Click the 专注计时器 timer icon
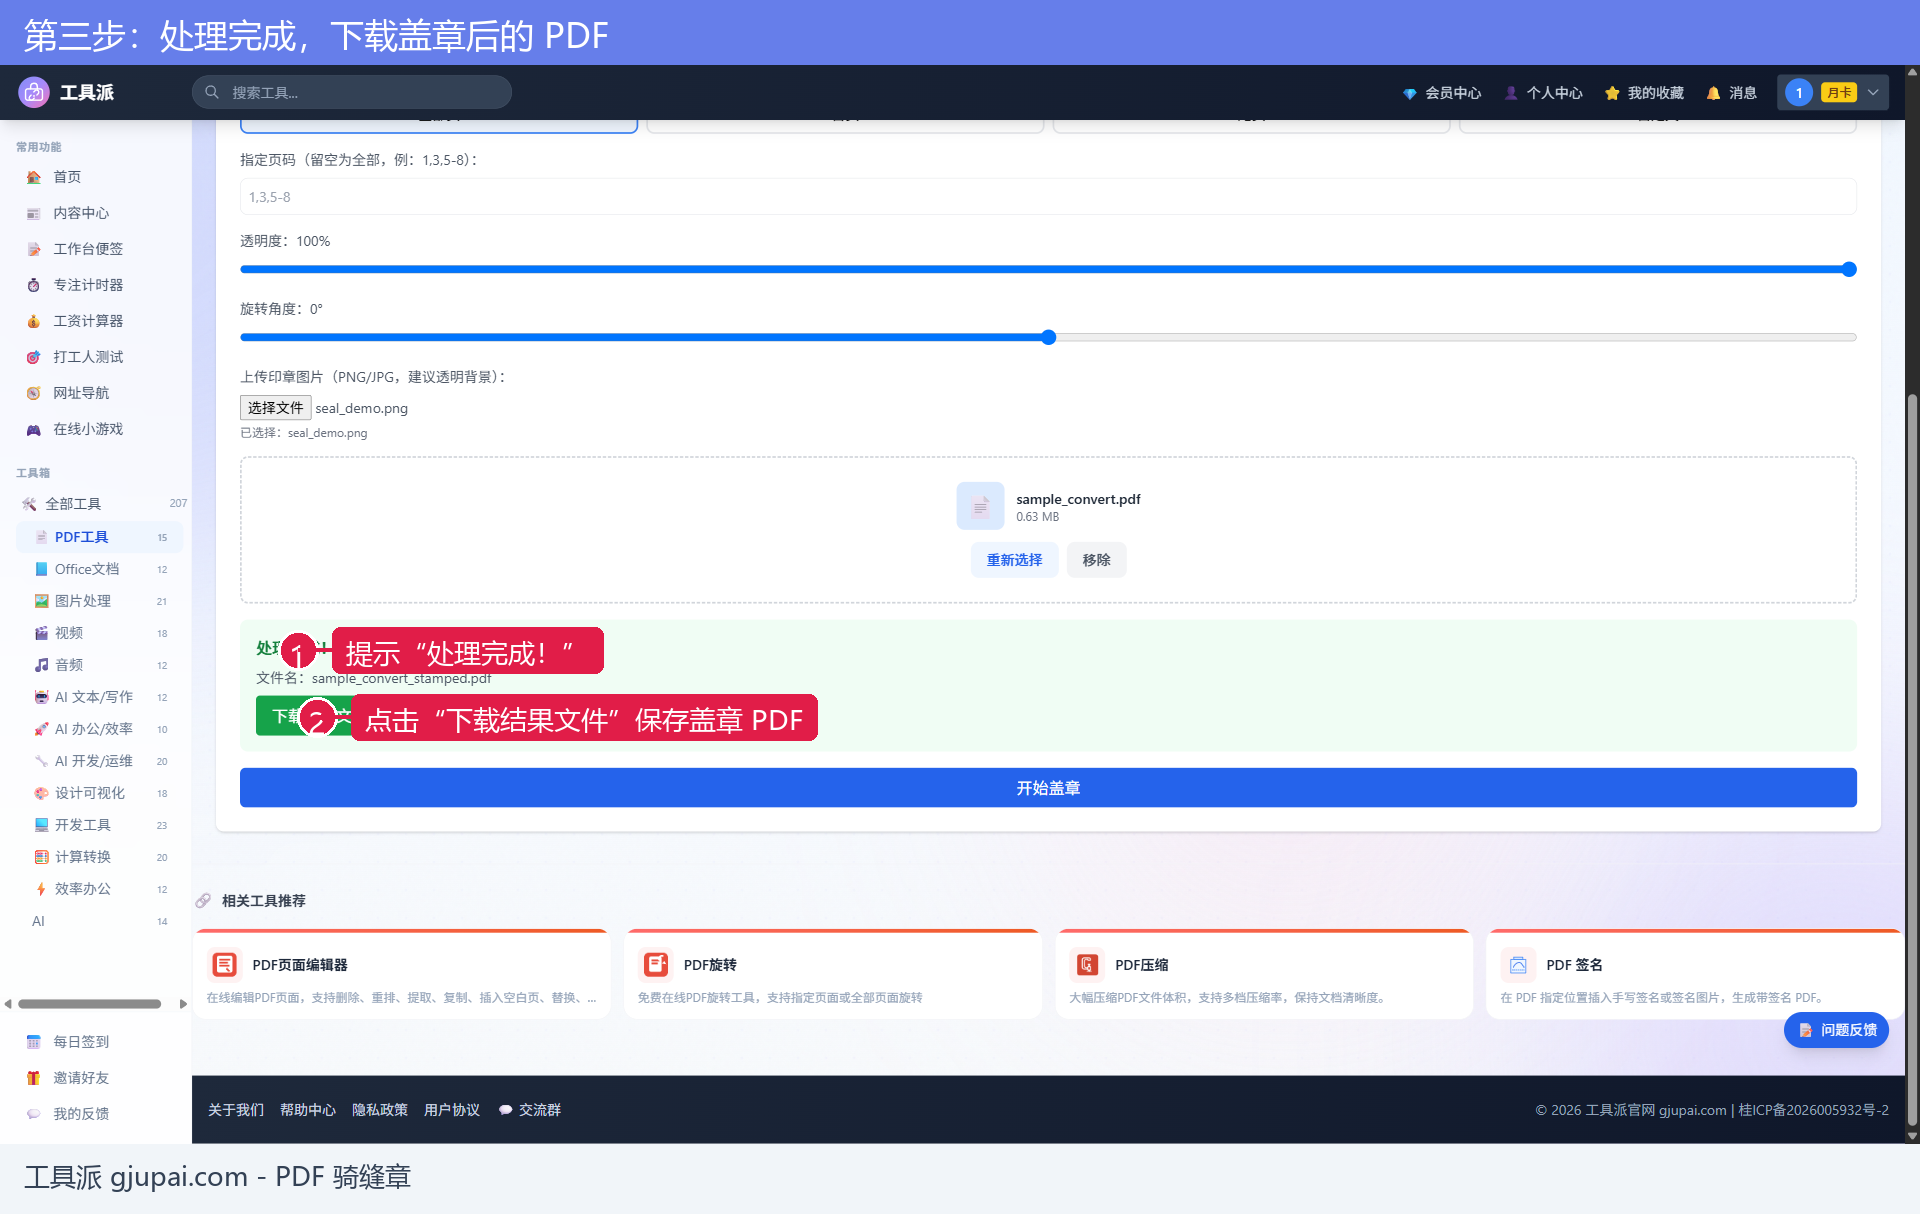Screen dimensions: 1920x1214 pyautogui.click(x=34, y=285)
